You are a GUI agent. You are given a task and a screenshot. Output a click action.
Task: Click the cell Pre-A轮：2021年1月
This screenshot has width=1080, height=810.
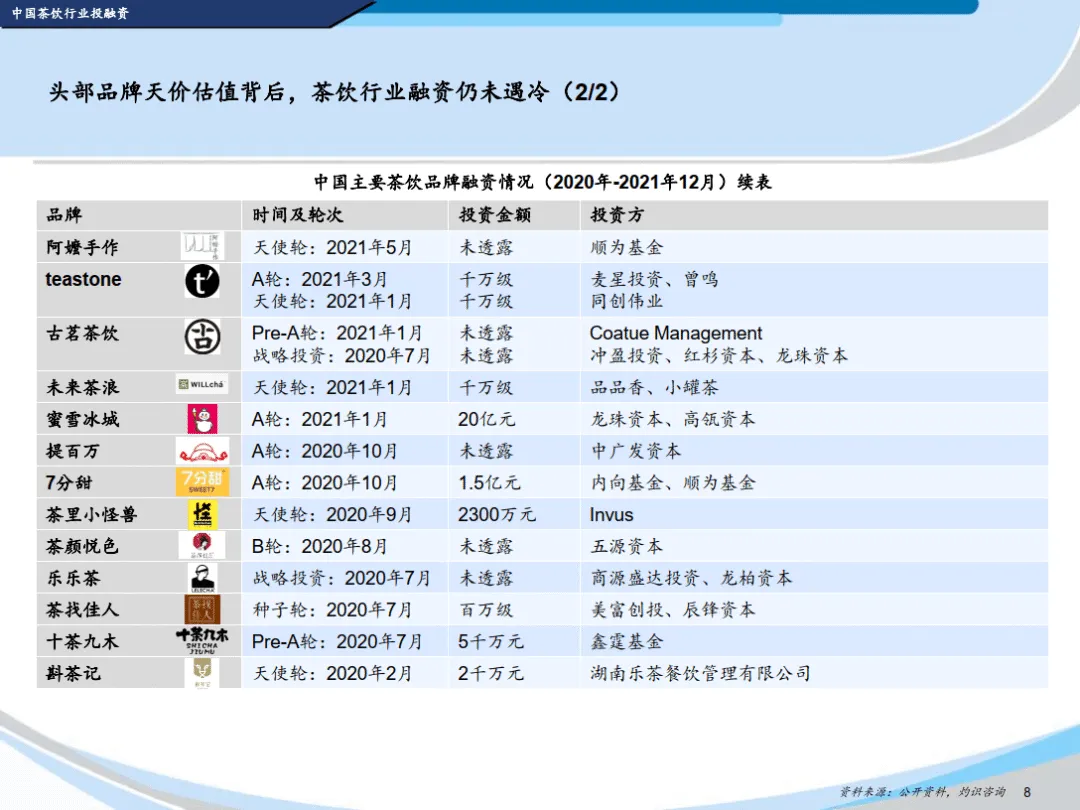(x=337, y=333)
